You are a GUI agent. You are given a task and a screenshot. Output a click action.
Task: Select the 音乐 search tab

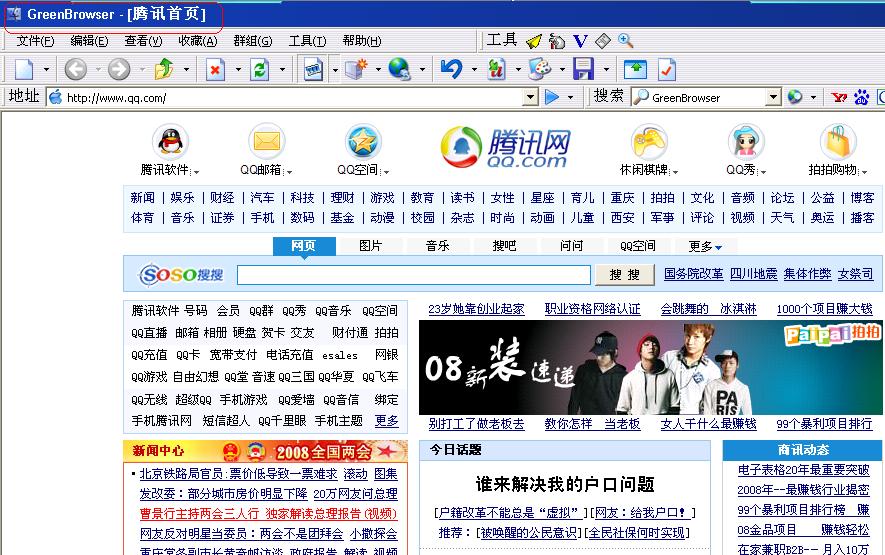coord(437,246)
